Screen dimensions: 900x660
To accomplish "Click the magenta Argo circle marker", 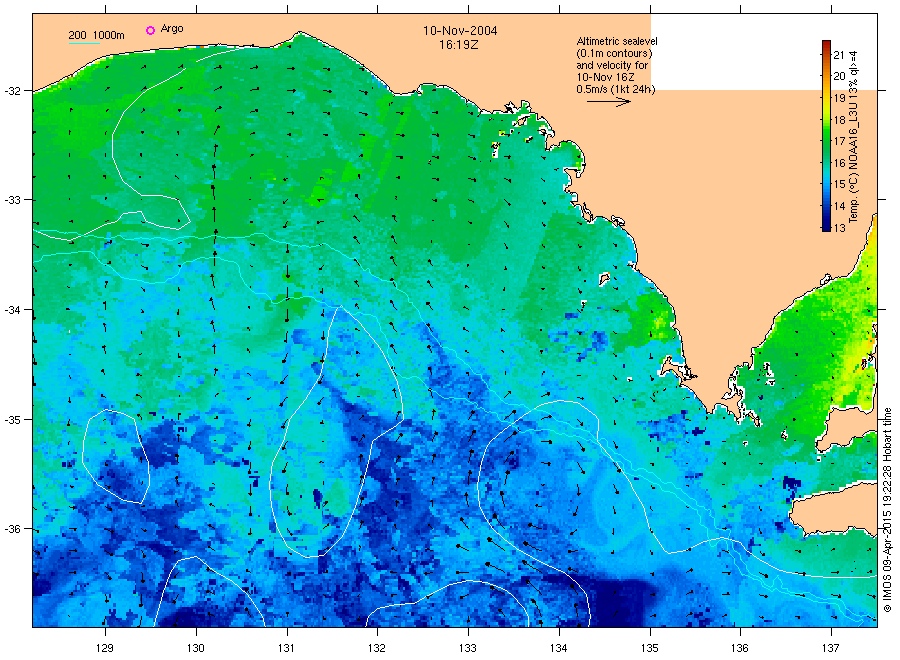I will click(x=150, y=30).
